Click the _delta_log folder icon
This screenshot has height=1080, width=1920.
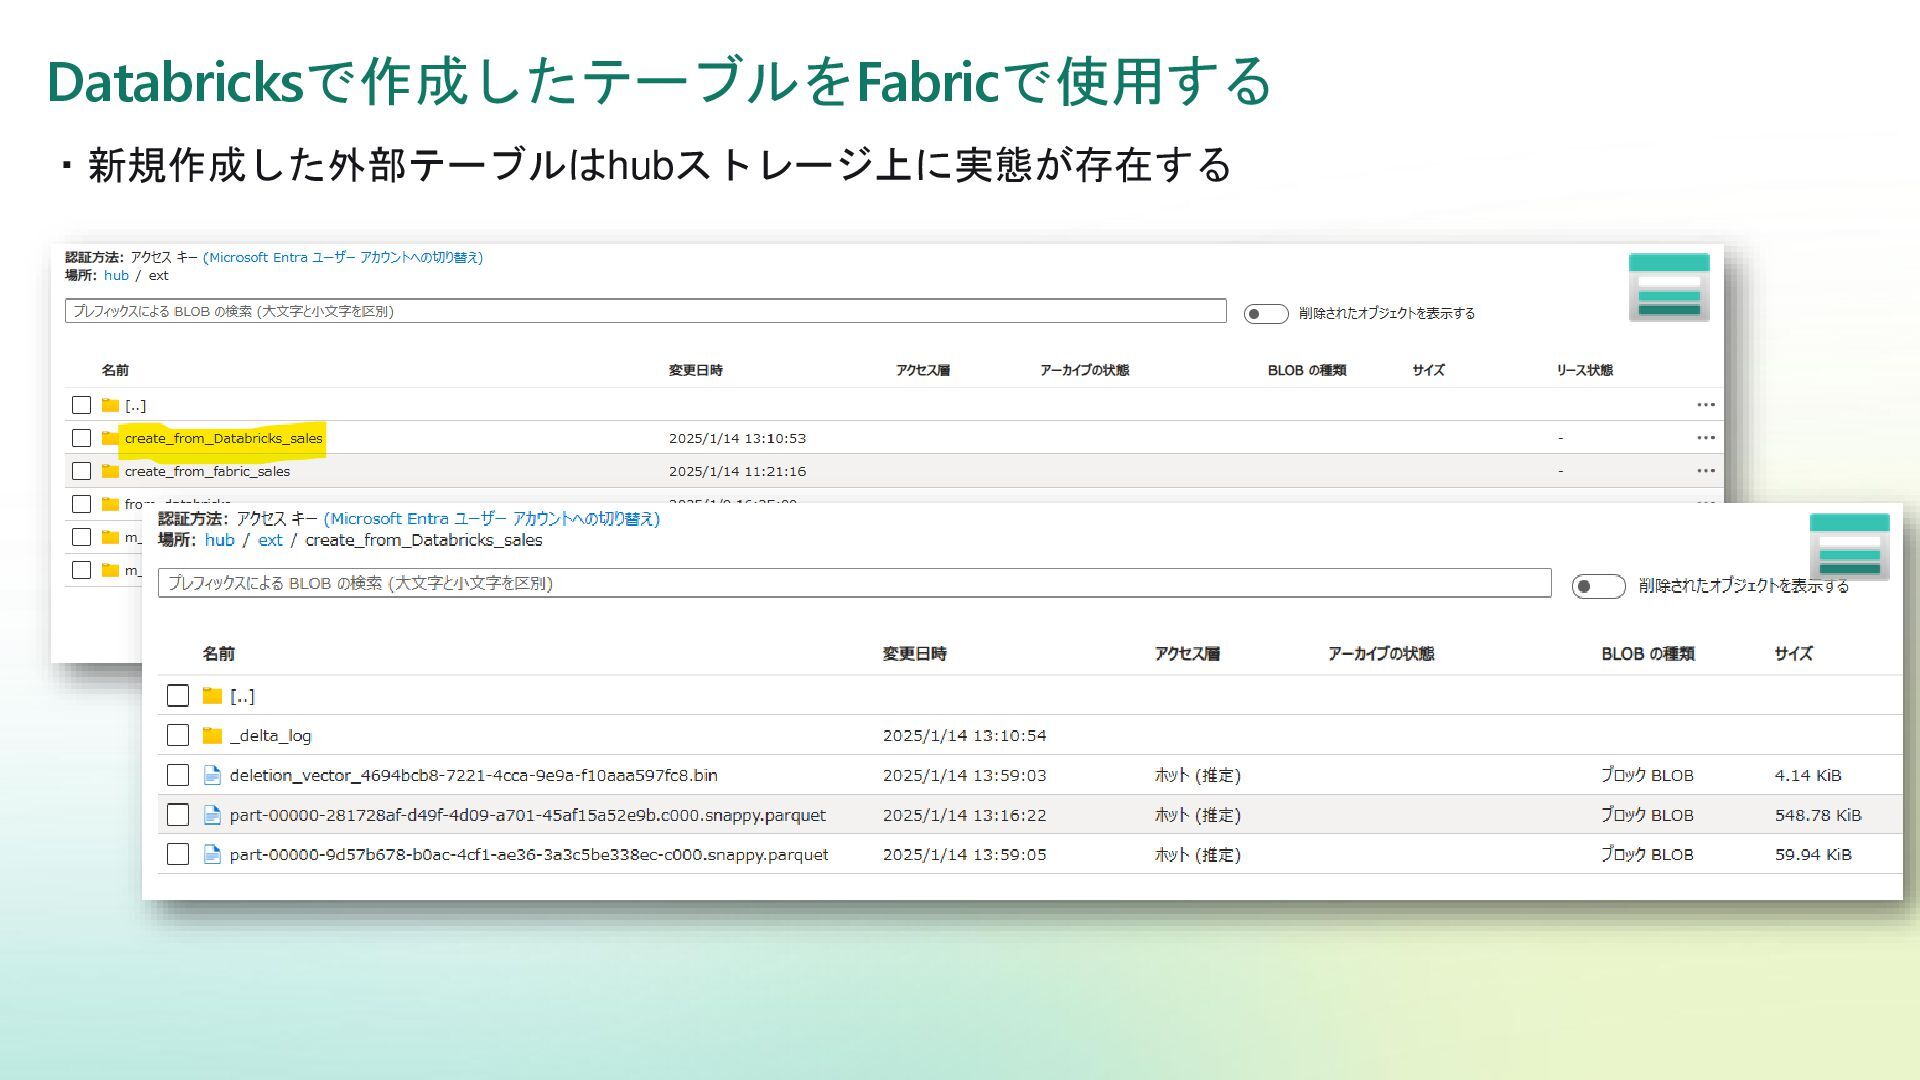[212, 736]
